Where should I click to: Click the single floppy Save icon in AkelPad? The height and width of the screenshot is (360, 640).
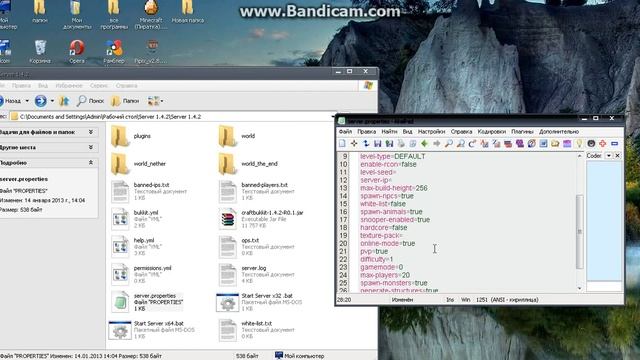click(378, 144)
